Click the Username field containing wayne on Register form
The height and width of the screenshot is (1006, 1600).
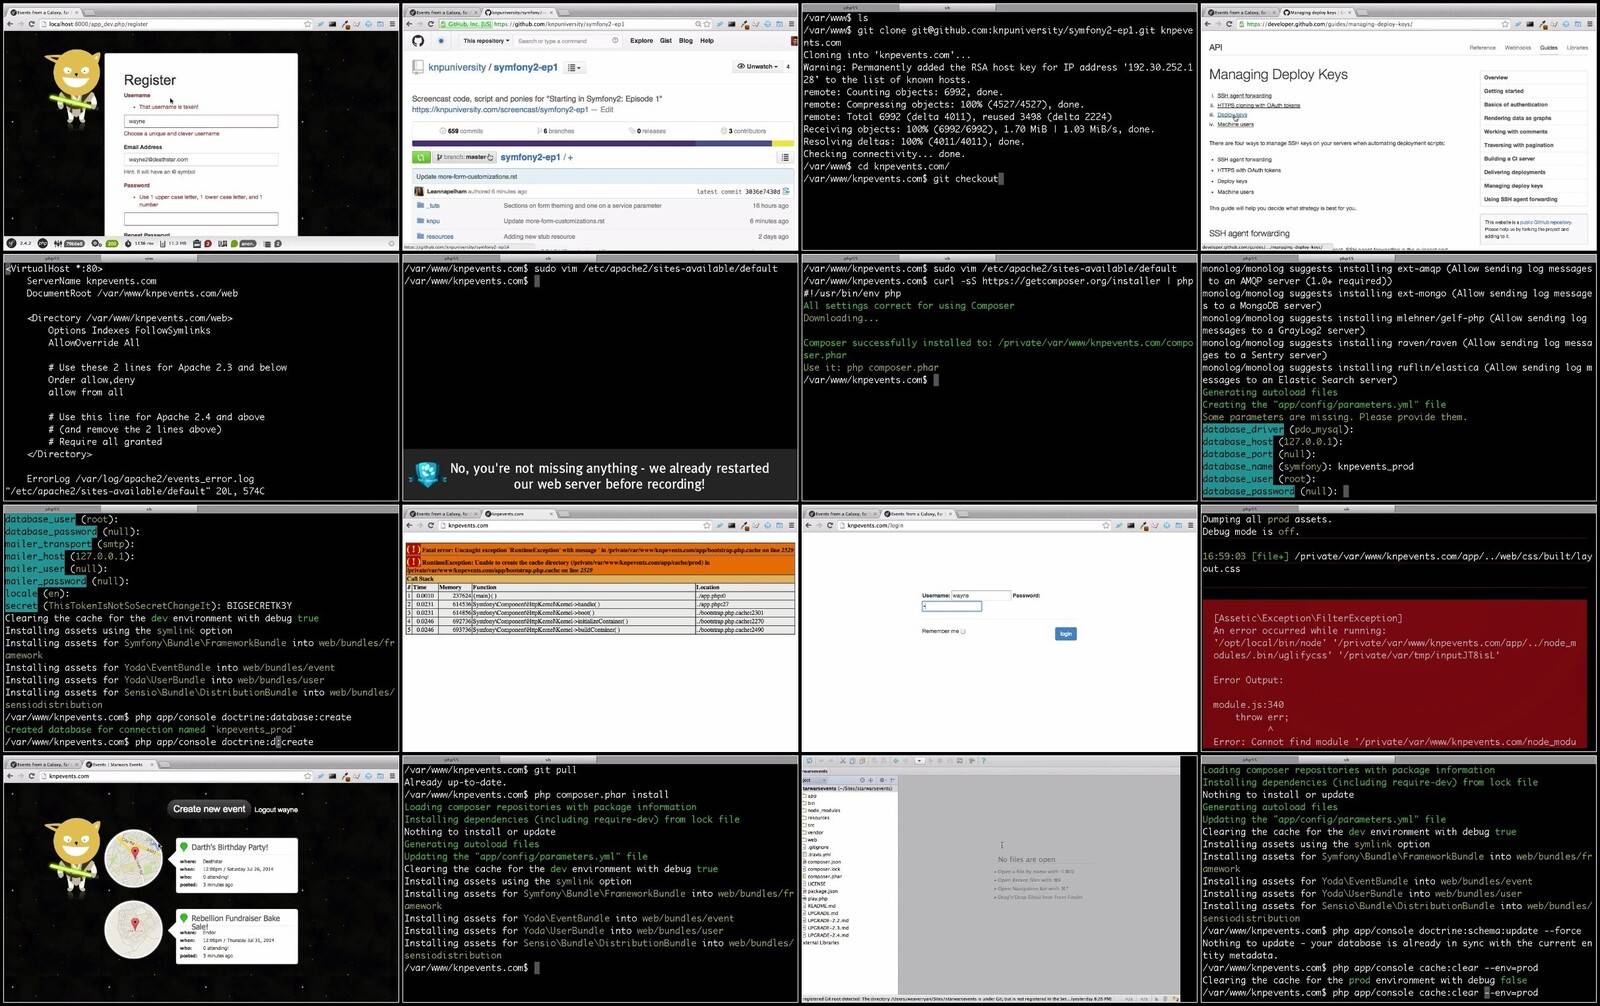click(x=201, y=121)
